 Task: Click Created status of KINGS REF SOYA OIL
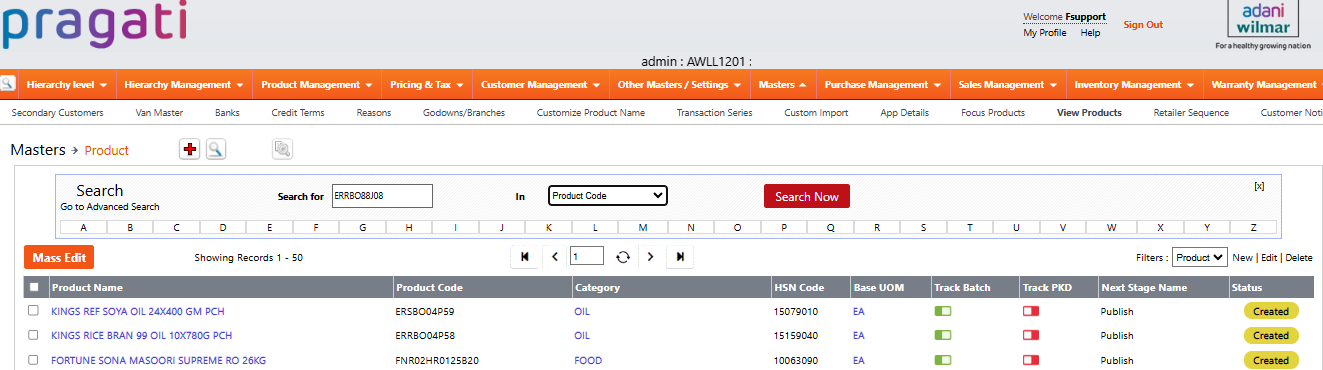coord(1271,311)
